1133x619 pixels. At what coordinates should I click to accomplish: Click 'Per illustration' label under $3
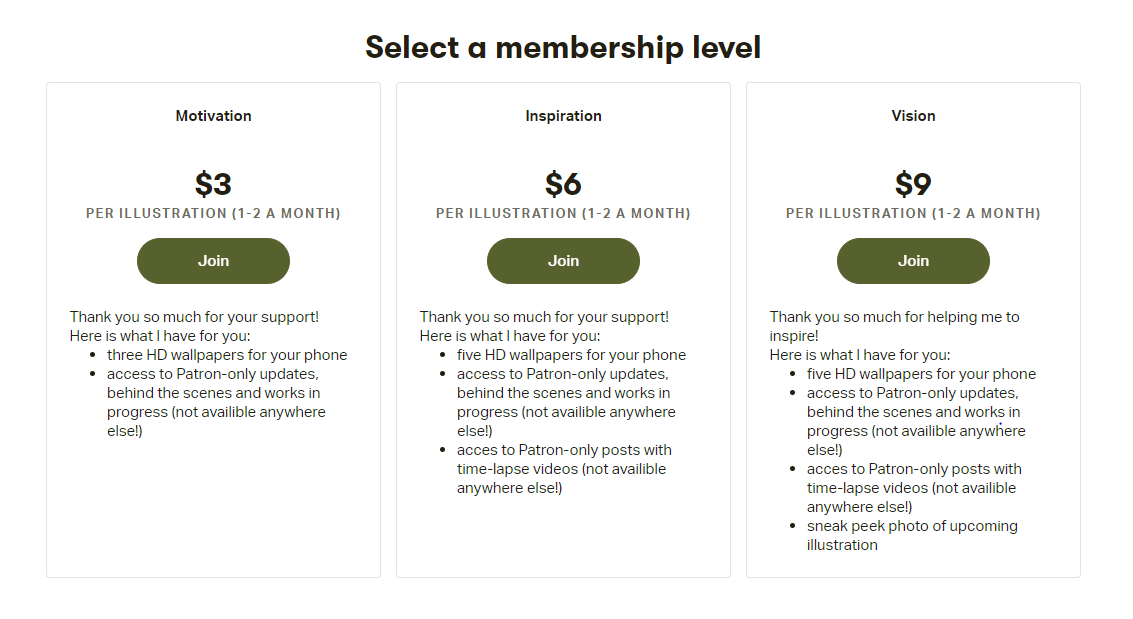[x=213, y=213]
